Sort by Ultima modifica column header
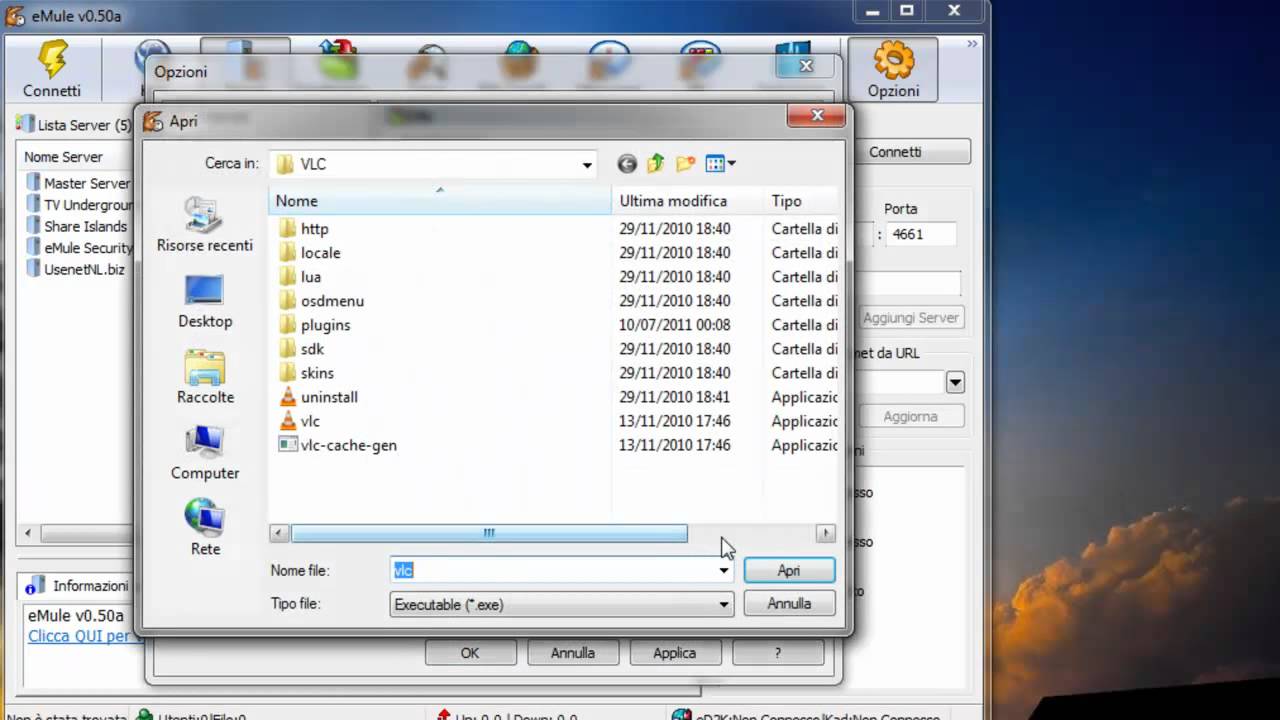 pos(687,201)
